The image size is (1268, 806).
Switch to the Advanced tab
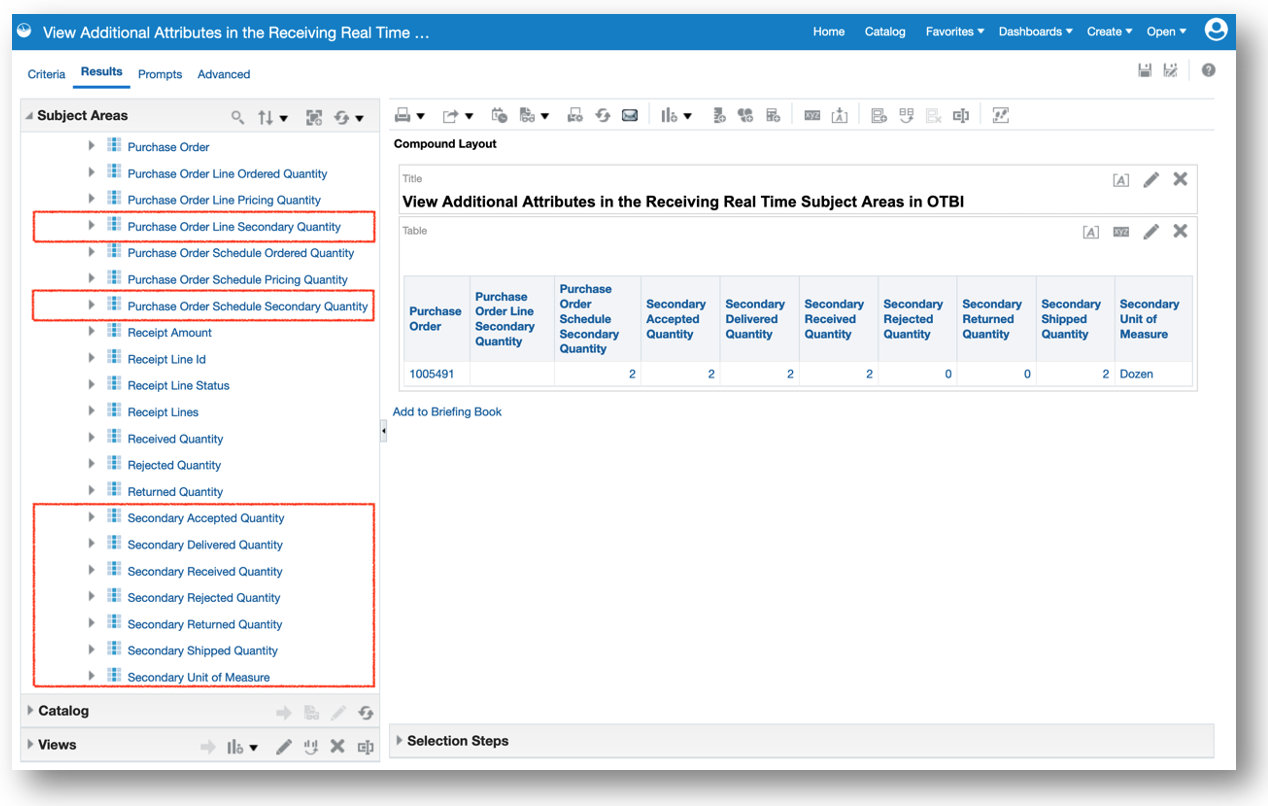point(224,74)
